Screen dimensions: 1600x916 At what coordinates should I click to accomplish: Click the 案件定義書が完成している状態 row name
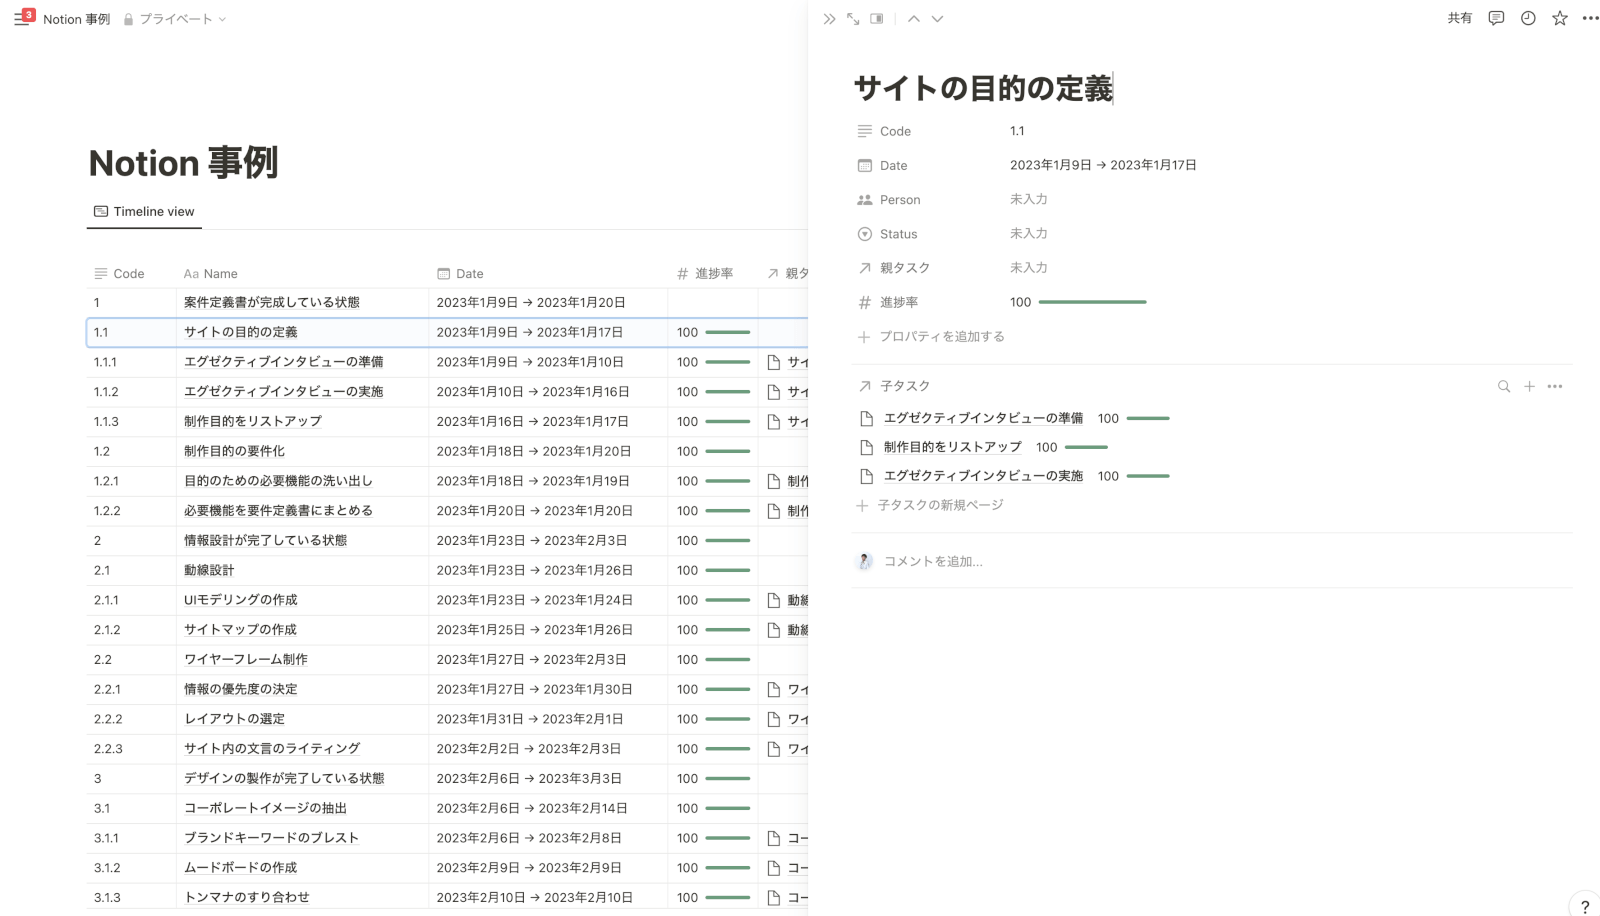(272, 302)
